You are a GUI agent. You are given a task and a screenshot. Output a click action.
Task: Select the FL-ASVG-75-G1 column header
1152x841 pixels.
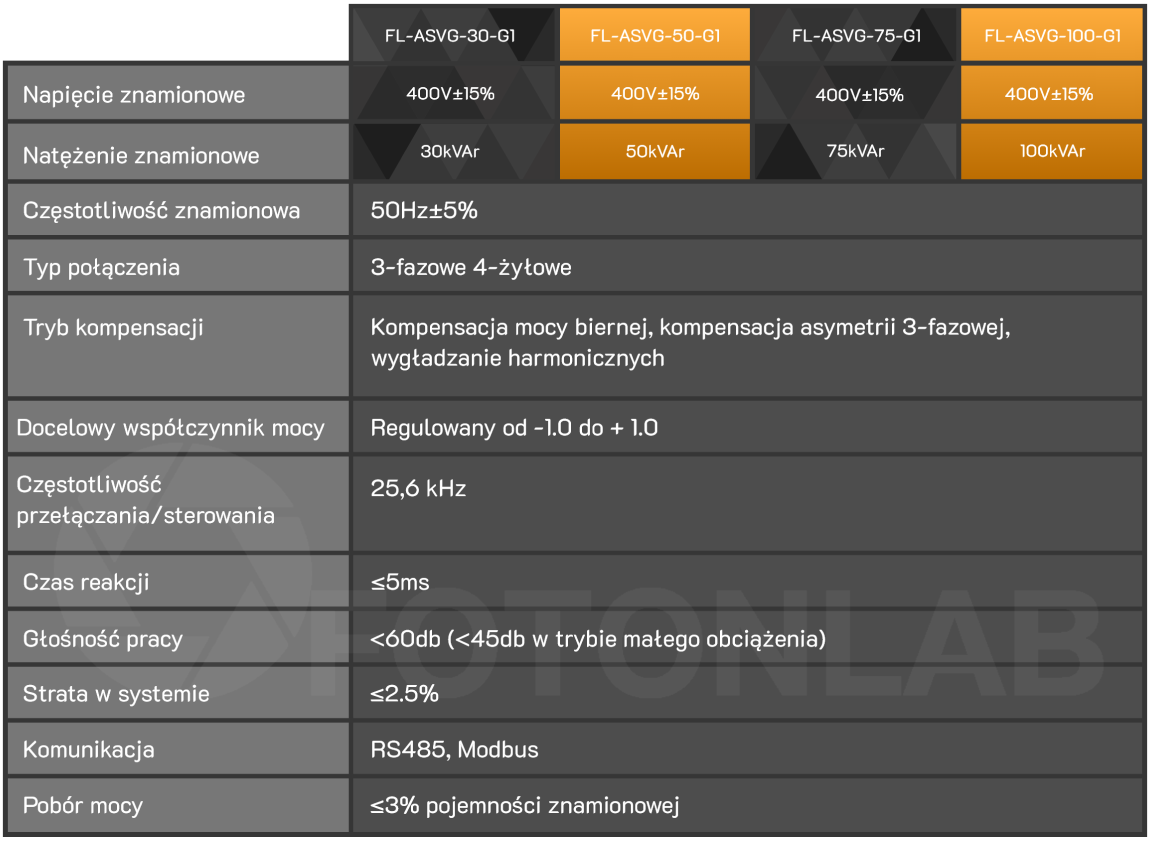click(x=856, y=35)
